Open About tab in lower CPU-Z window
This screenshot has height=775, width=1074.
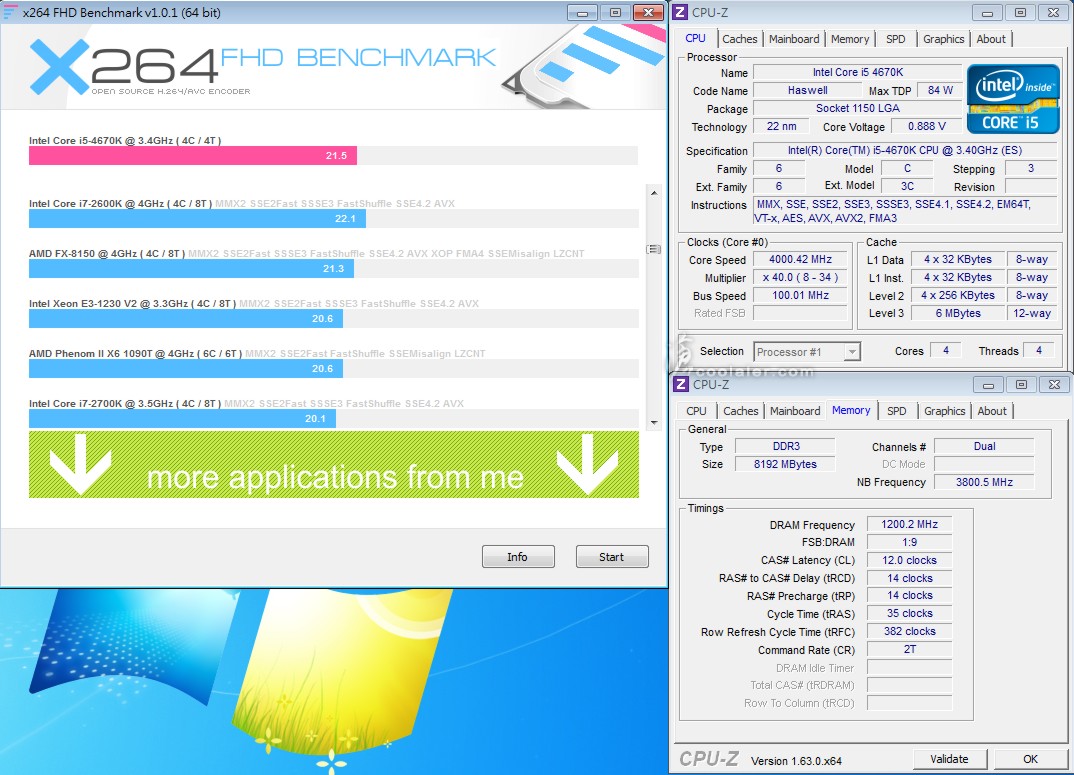coord(992,411)
